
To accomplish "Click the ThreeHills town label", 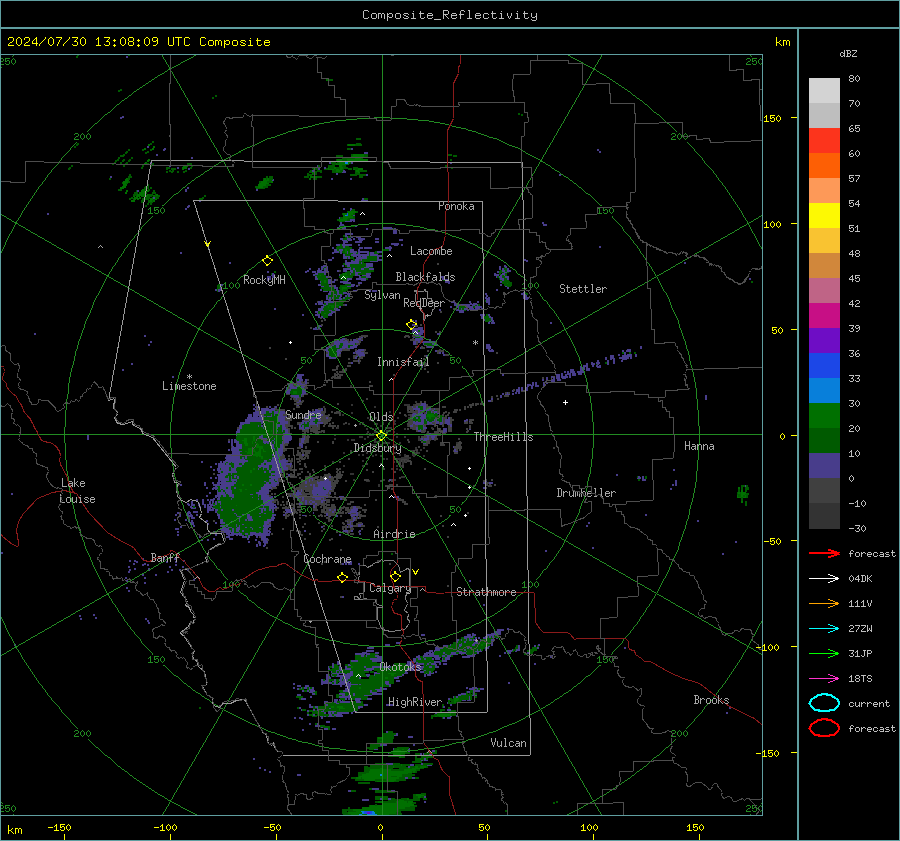I will (x=503, y=437).
